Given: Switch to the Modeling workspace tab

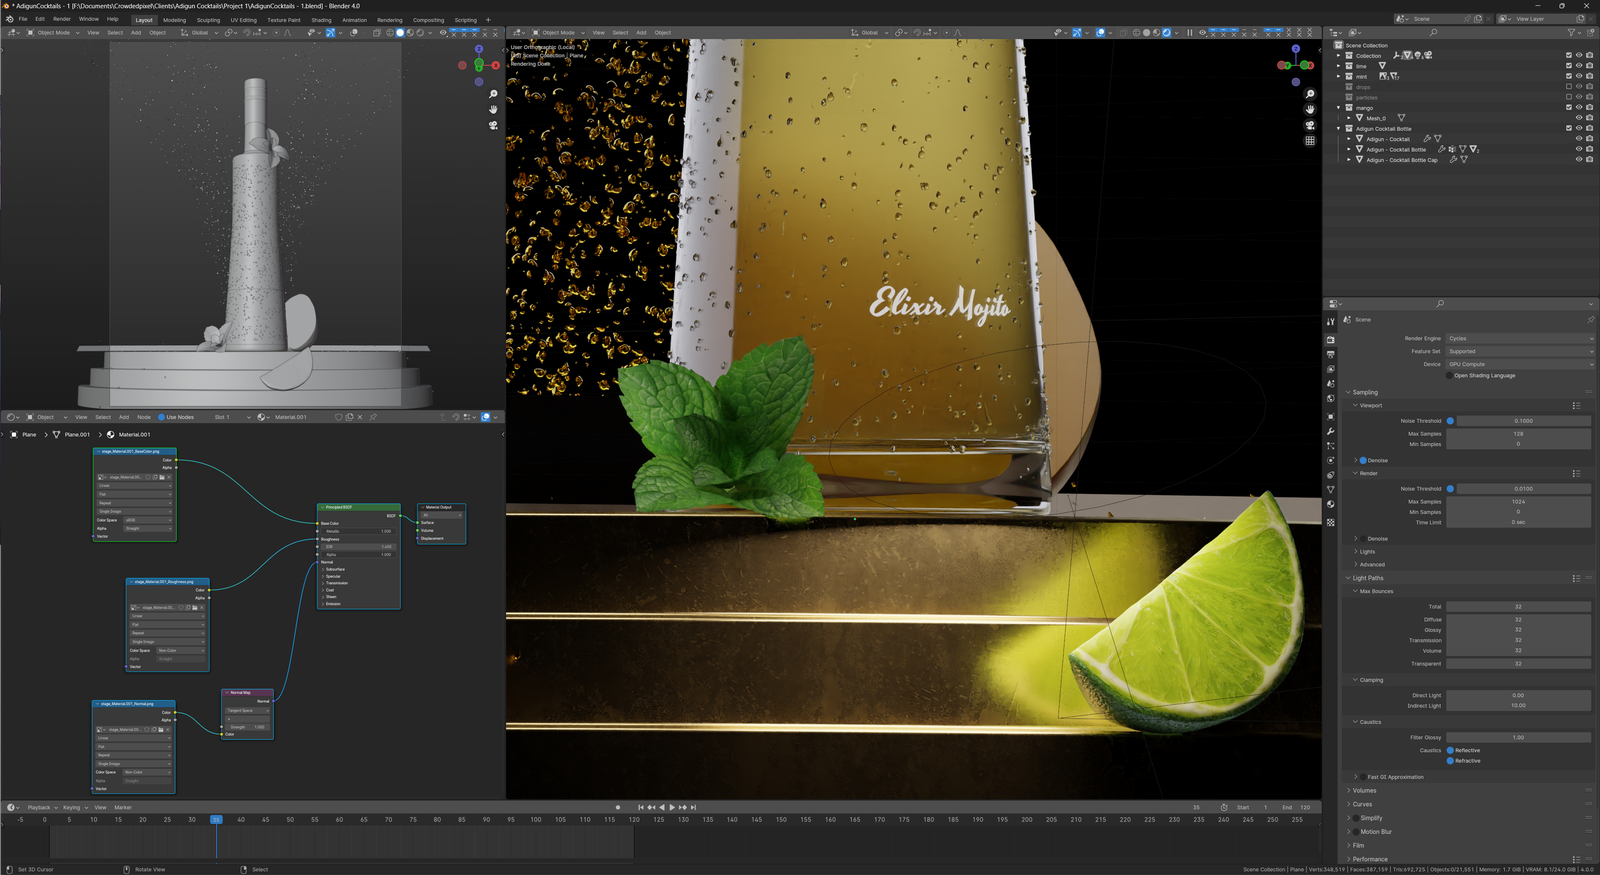Looking at the screenshot, I should tap(175, 20).
